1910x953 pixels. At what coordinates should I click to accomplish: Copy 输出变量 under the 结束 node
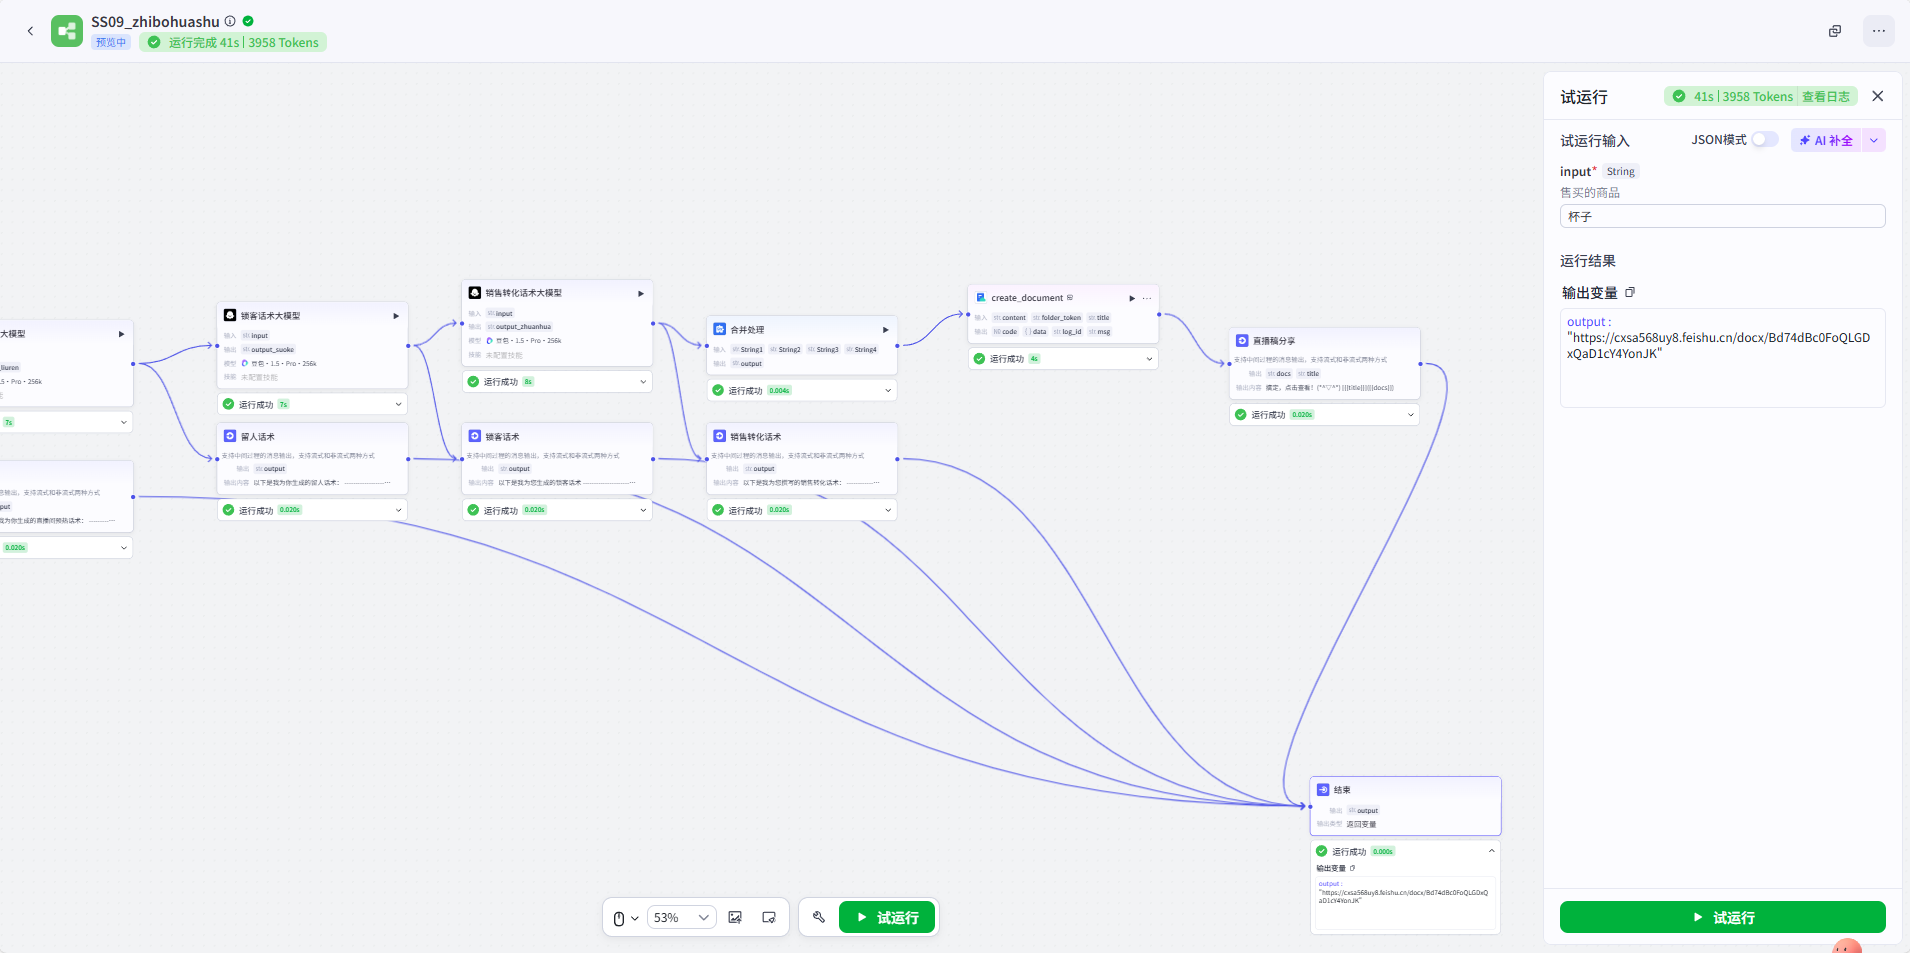click(x=1353, y=868)
